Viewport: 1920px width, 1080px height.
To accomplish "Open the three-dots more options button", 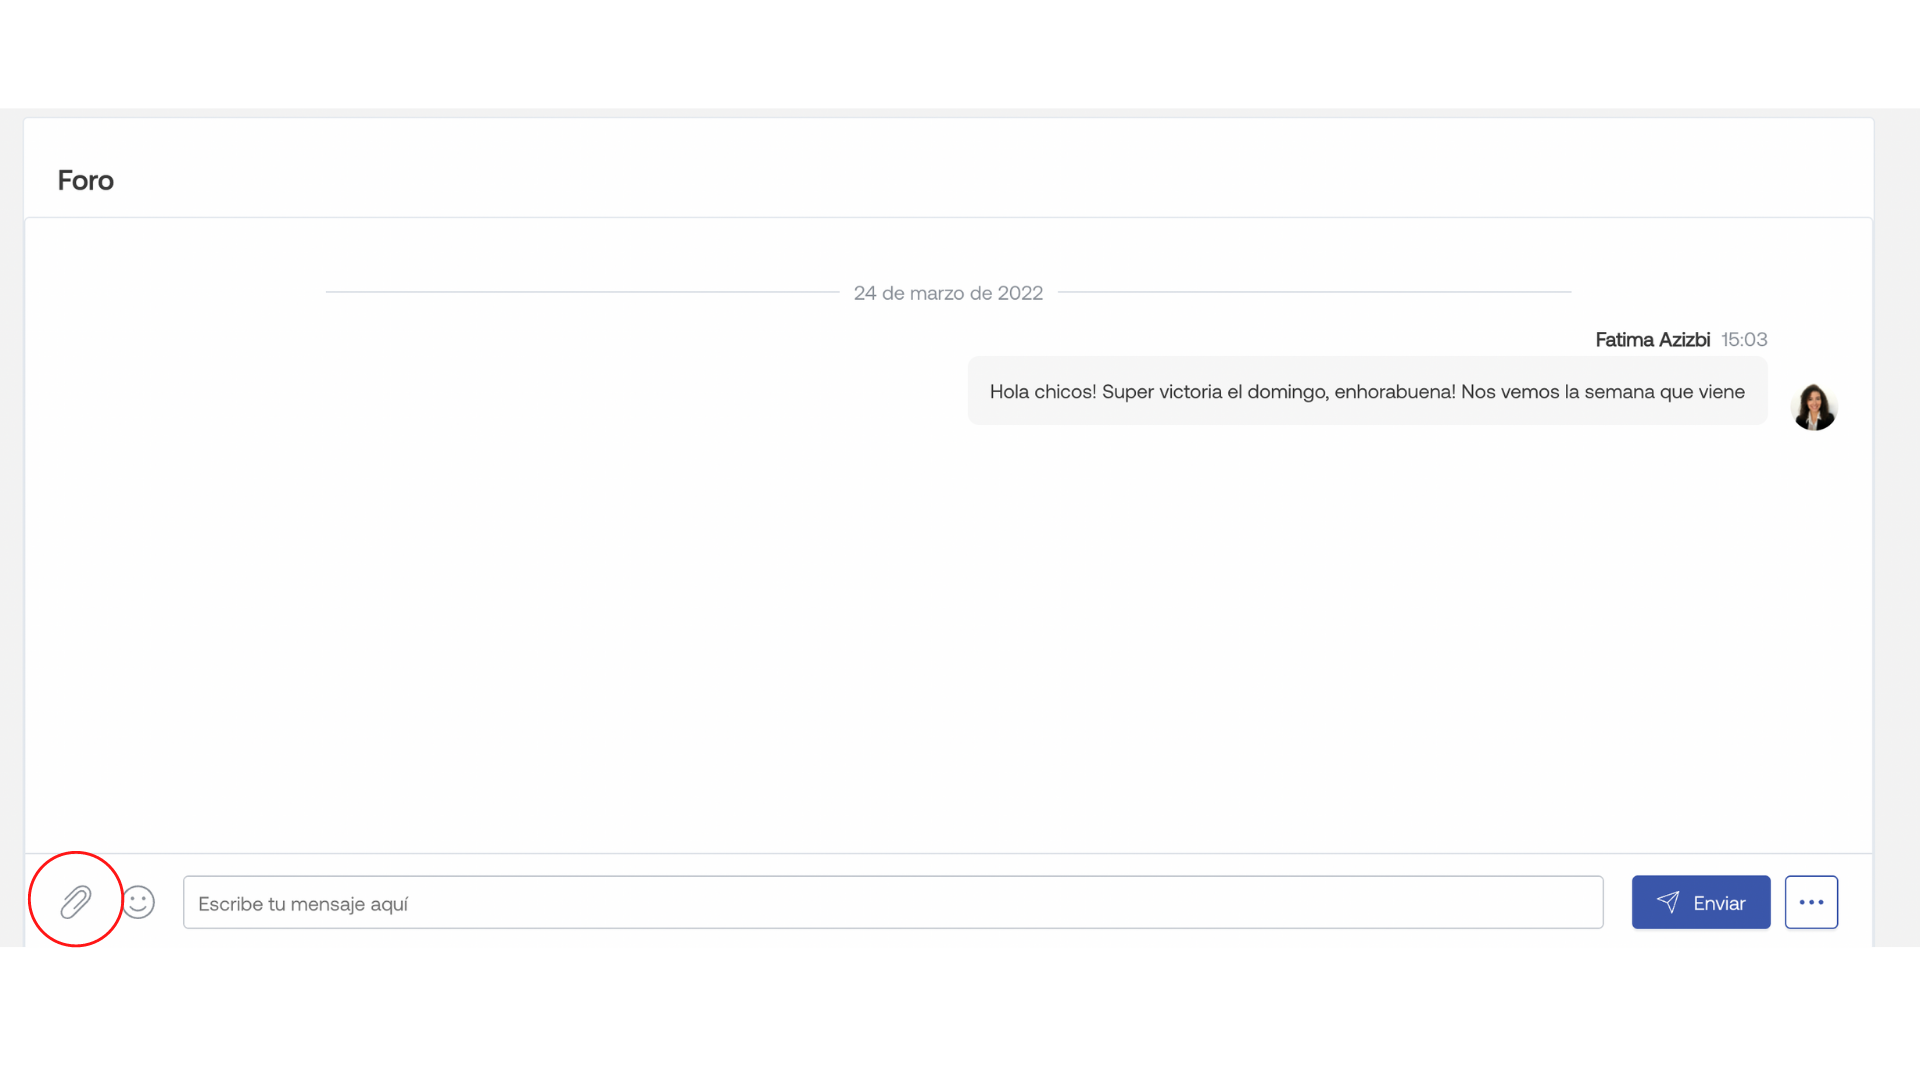I will pos(1811,902).
